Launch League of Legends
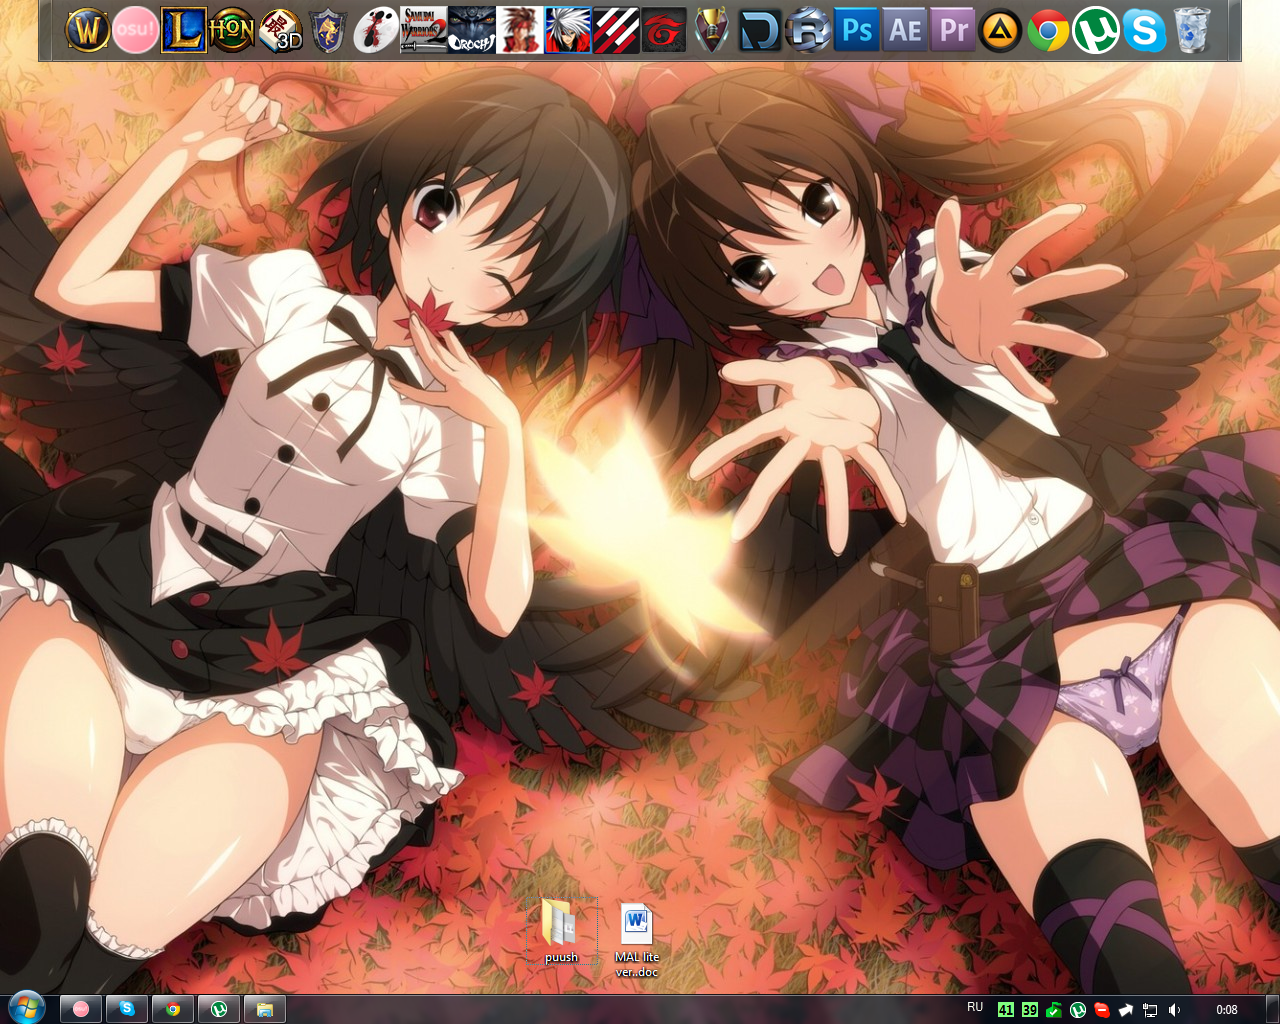This screenshot has height=1024, width=1280. tap(184, 29)
